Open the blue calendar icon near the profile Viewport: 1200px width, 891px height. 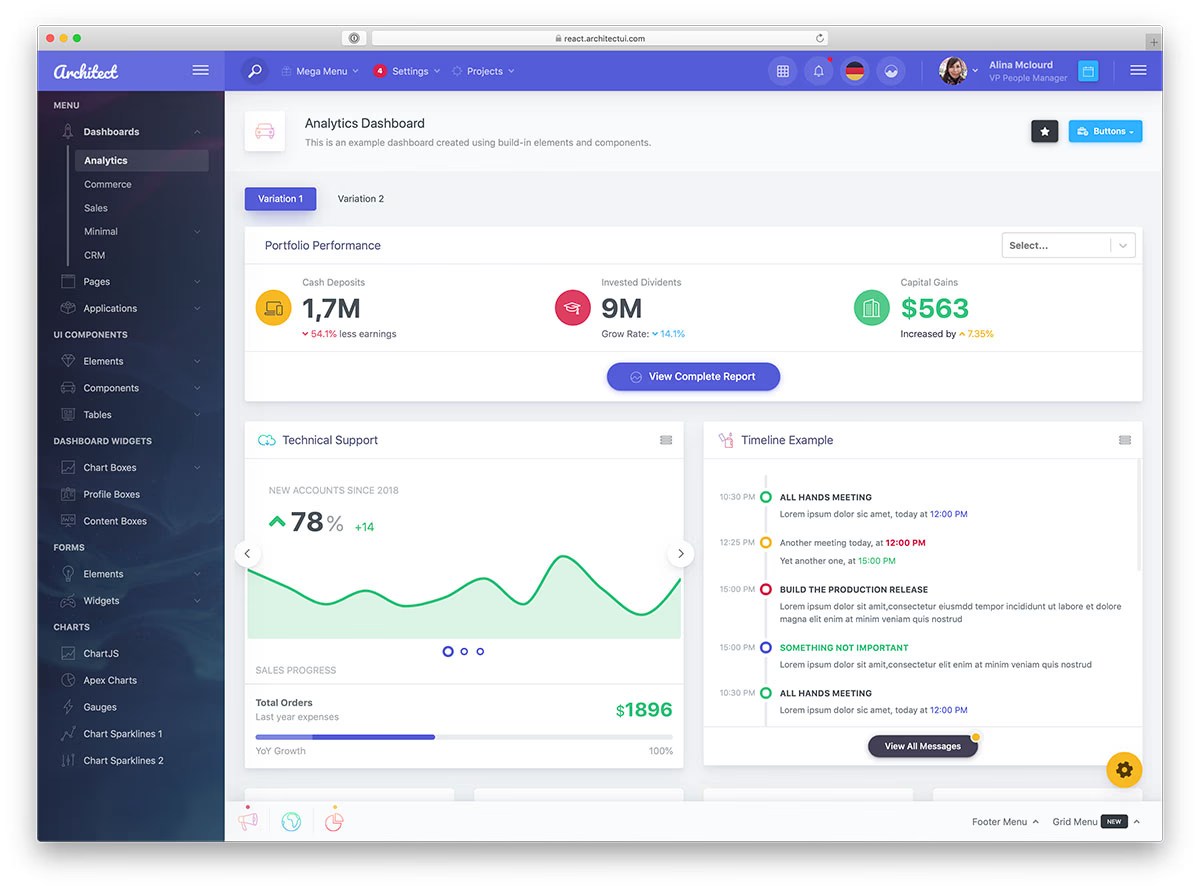point(1087,71)
